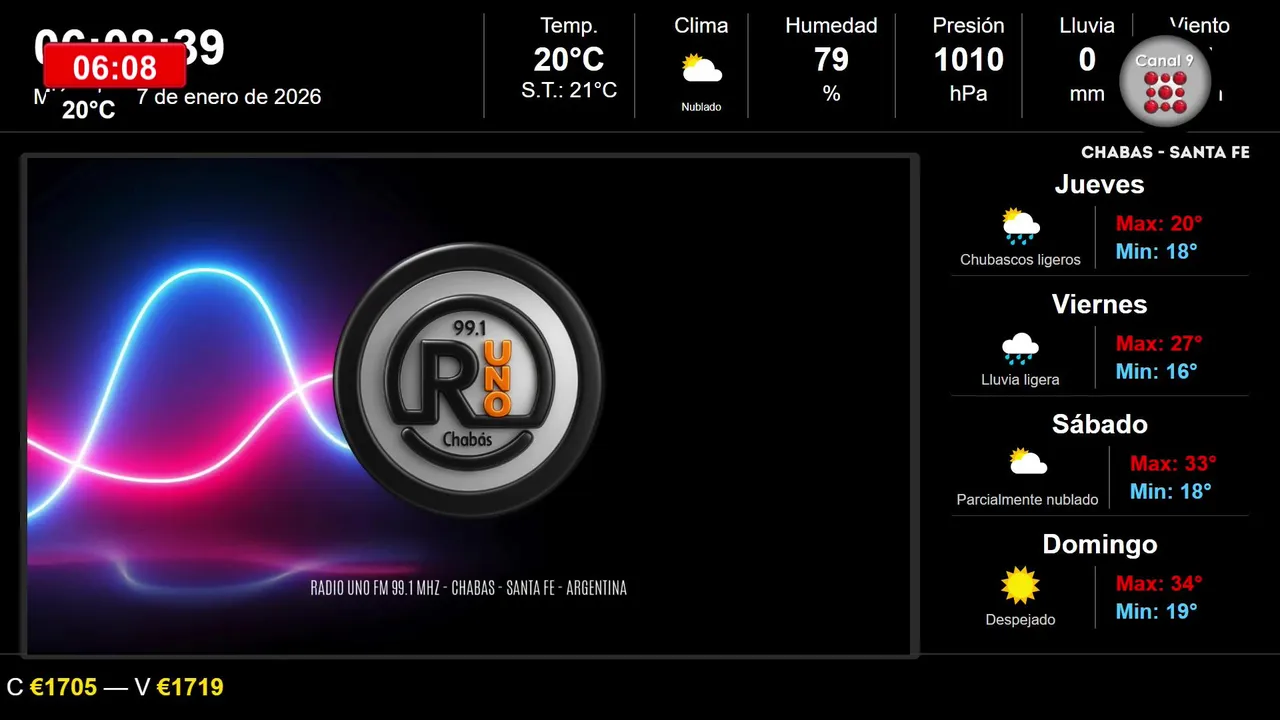The height and width of the screenshot is (720, 1280).
Task: Click the €1705 buy price
Action: tap(64, 688)
